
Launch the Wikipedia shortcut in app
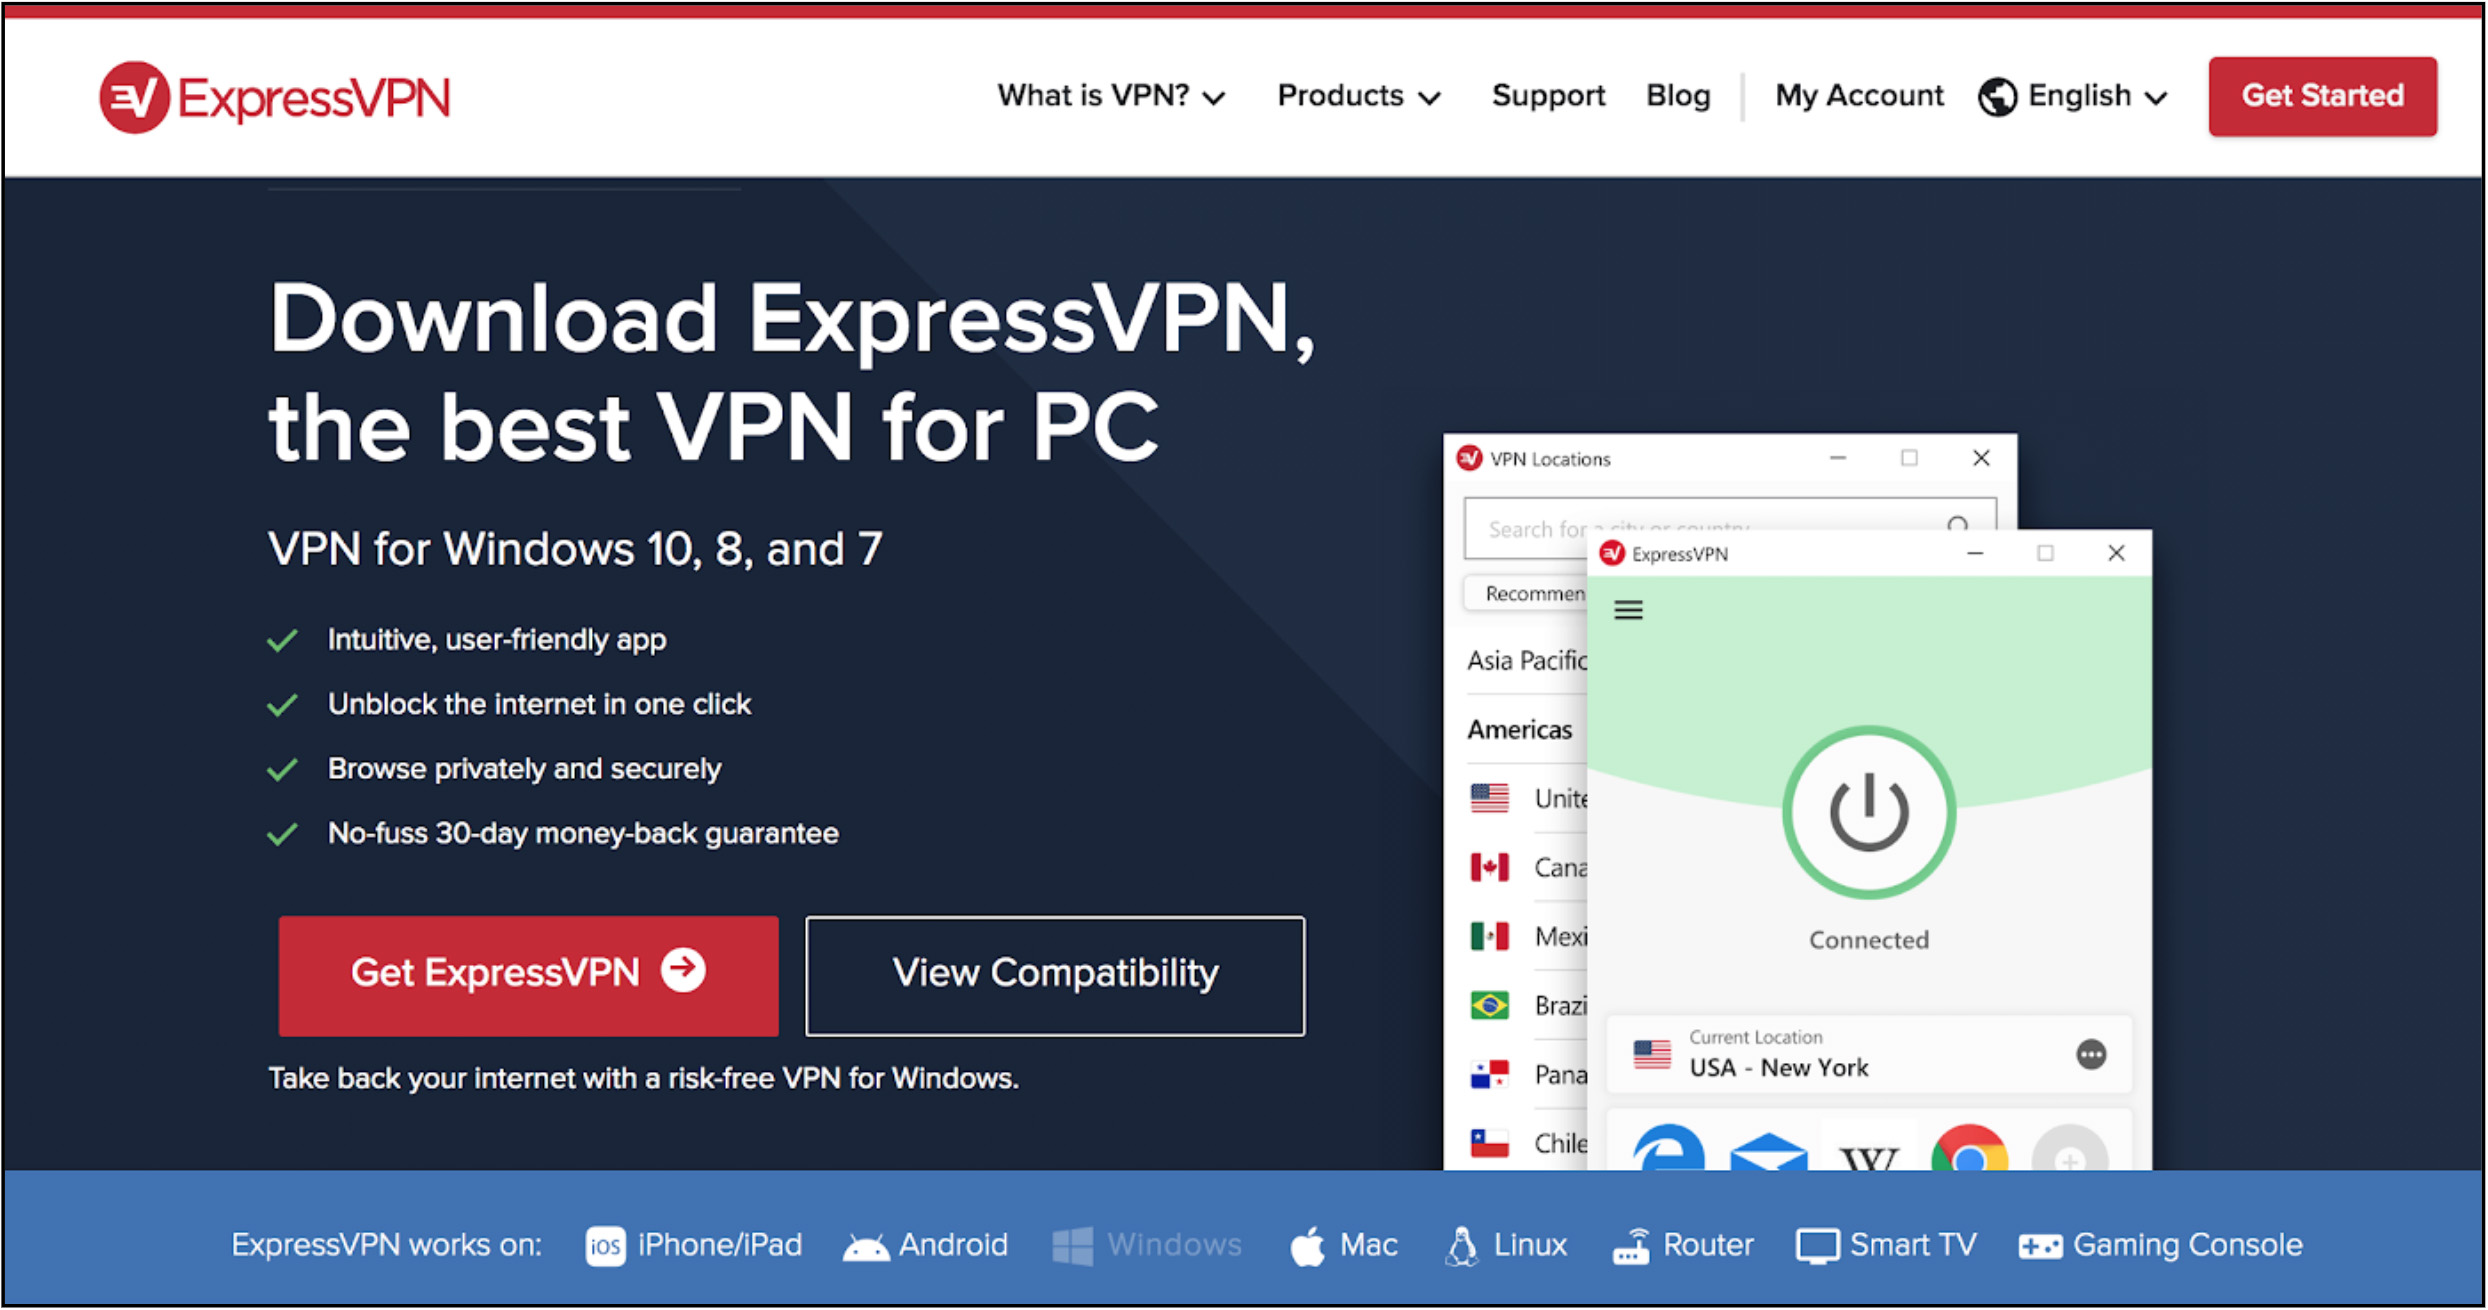pyautogui.click(x=1868, y=1158)
